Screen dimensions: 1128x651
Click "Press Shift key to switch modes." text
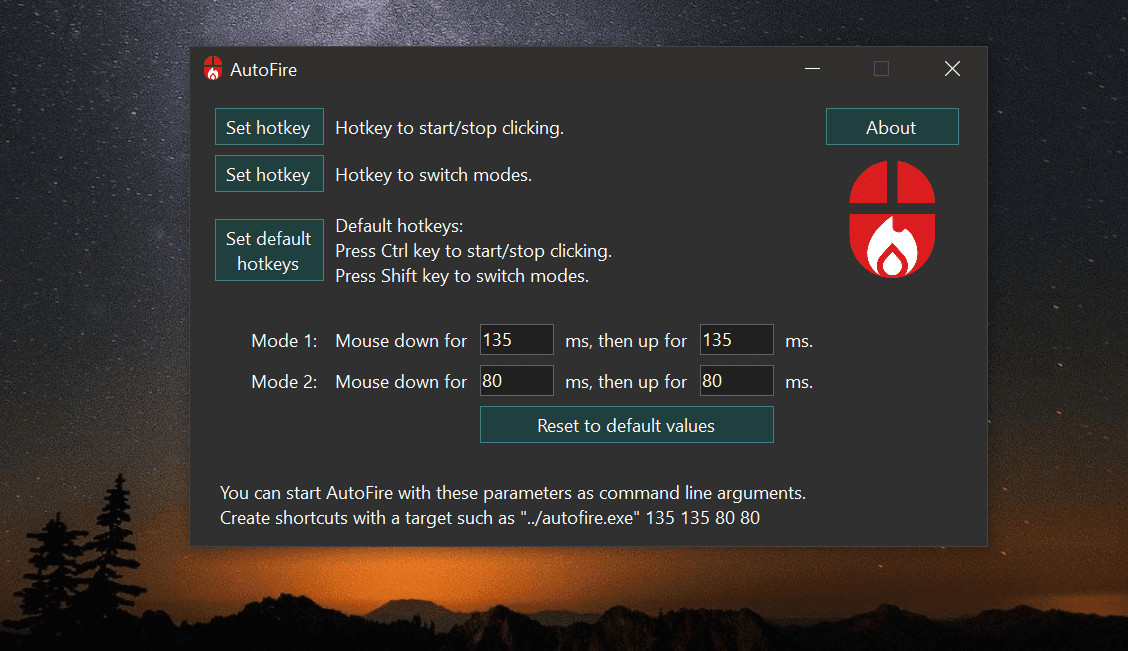[x=462, y=276]
